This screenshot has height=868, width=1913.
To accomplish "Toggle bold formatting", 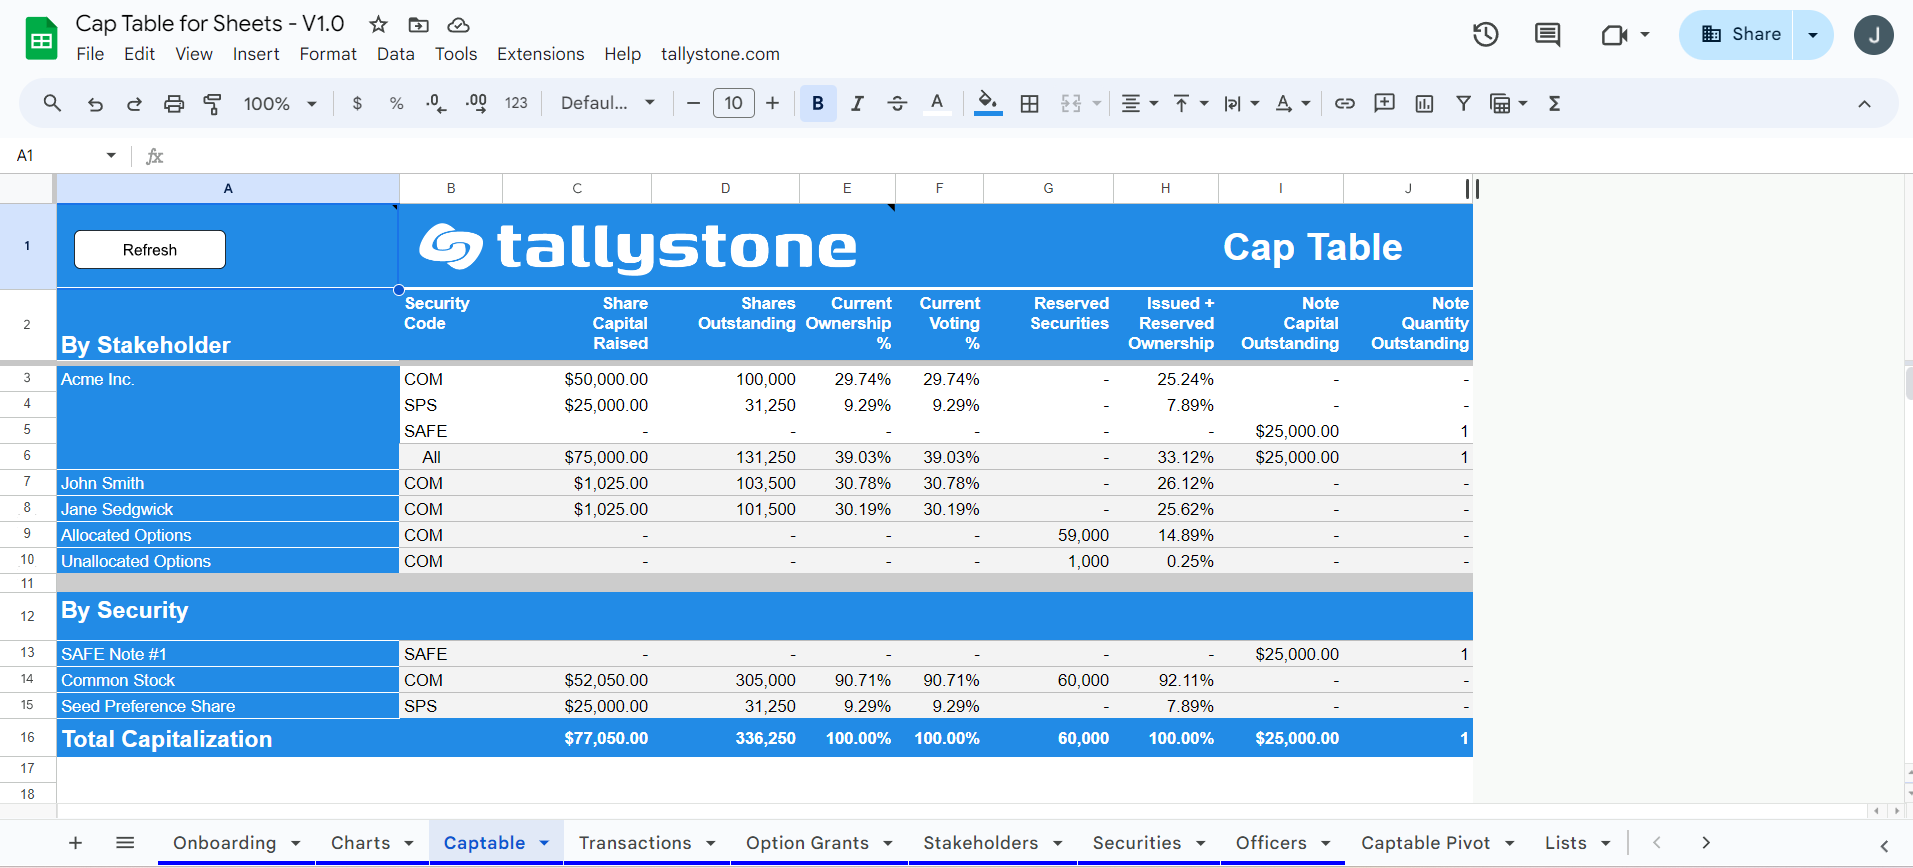I will (x=818, y=103).
